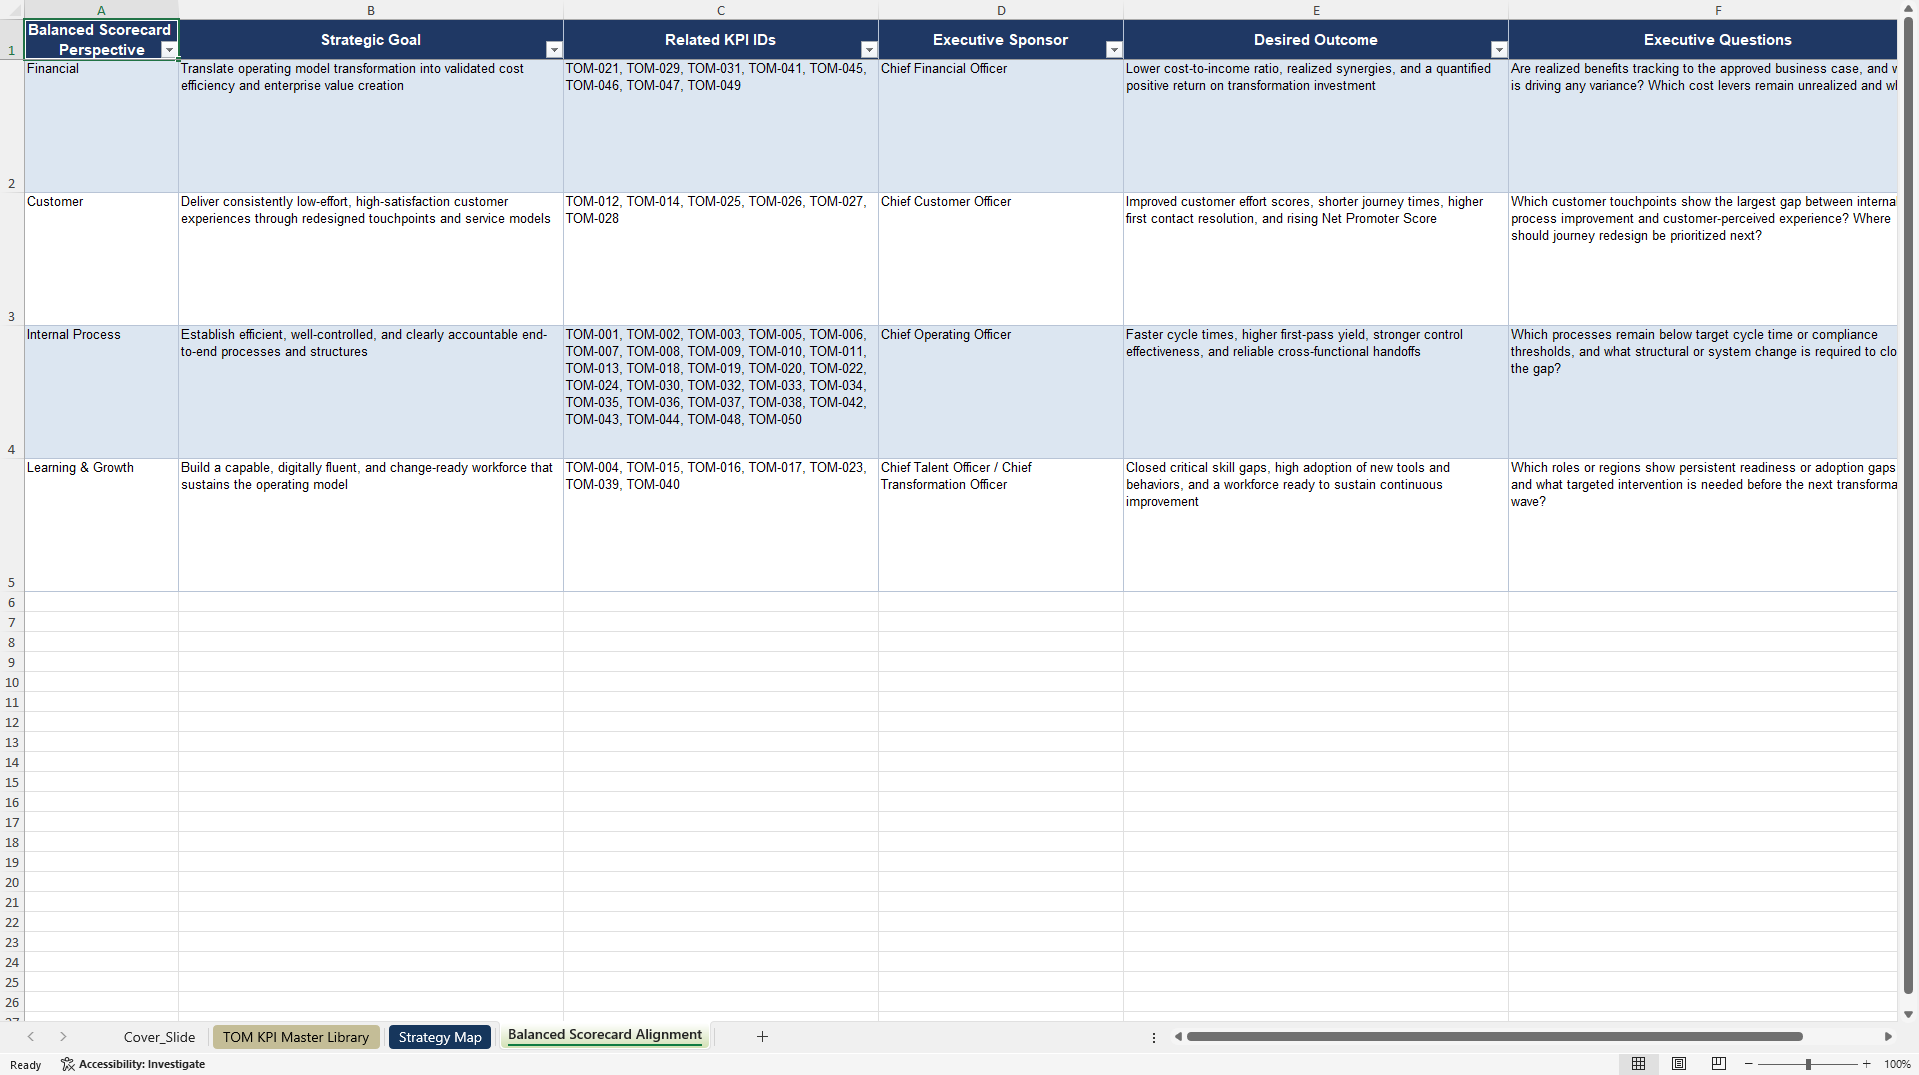Click the sheet tab options dots
This screenshot has height=1075, width=1919.
pyautogui.click(x=1154, y=1037)
